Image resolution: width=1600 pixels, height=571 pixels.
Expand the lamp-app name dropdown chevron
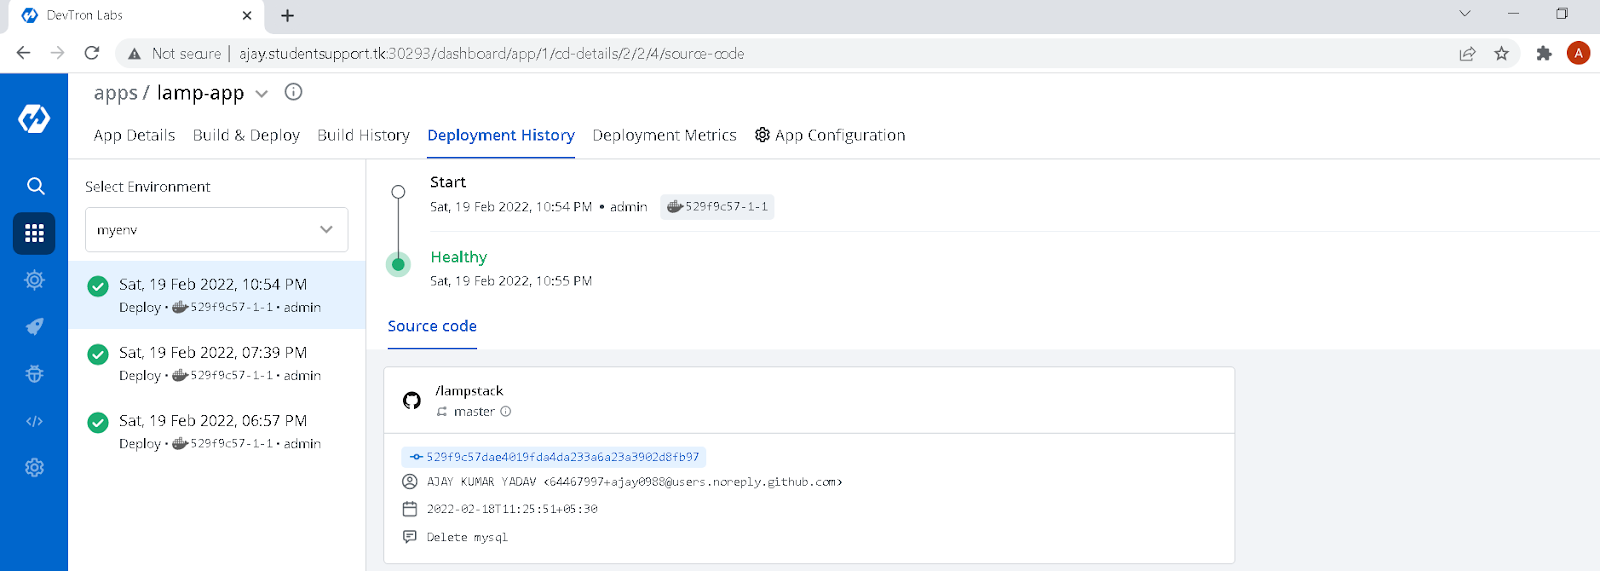262,94
